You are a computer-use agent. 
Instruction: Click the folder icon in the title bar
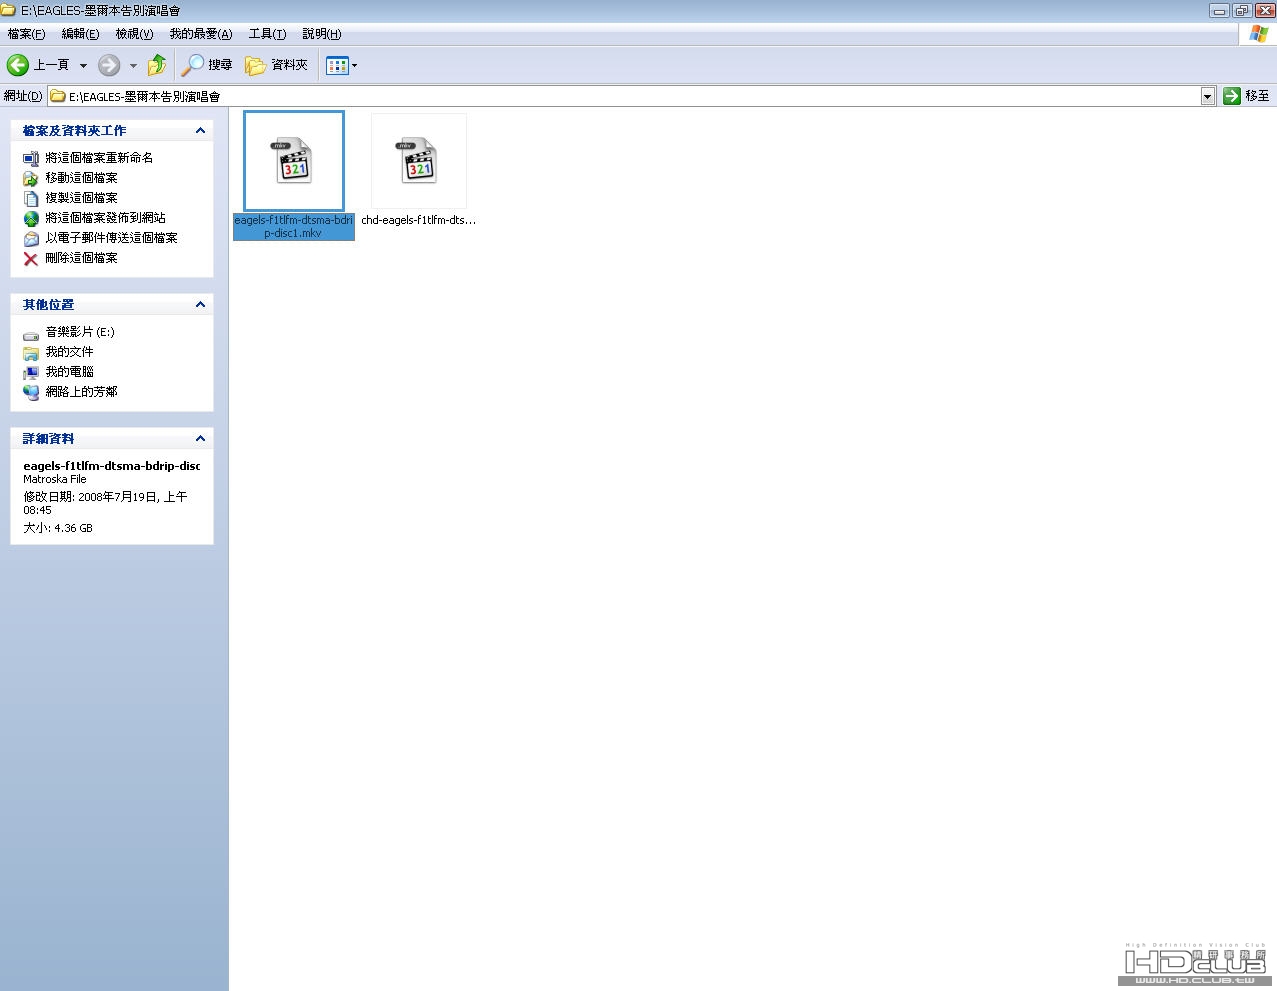[x=8, y=10]
